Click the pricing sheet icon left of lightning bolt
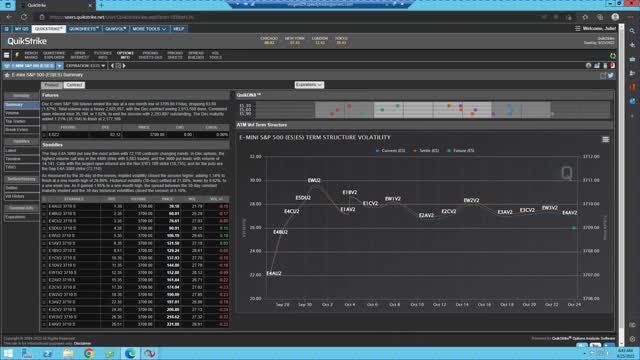640x360 pixels. point(7,55)
